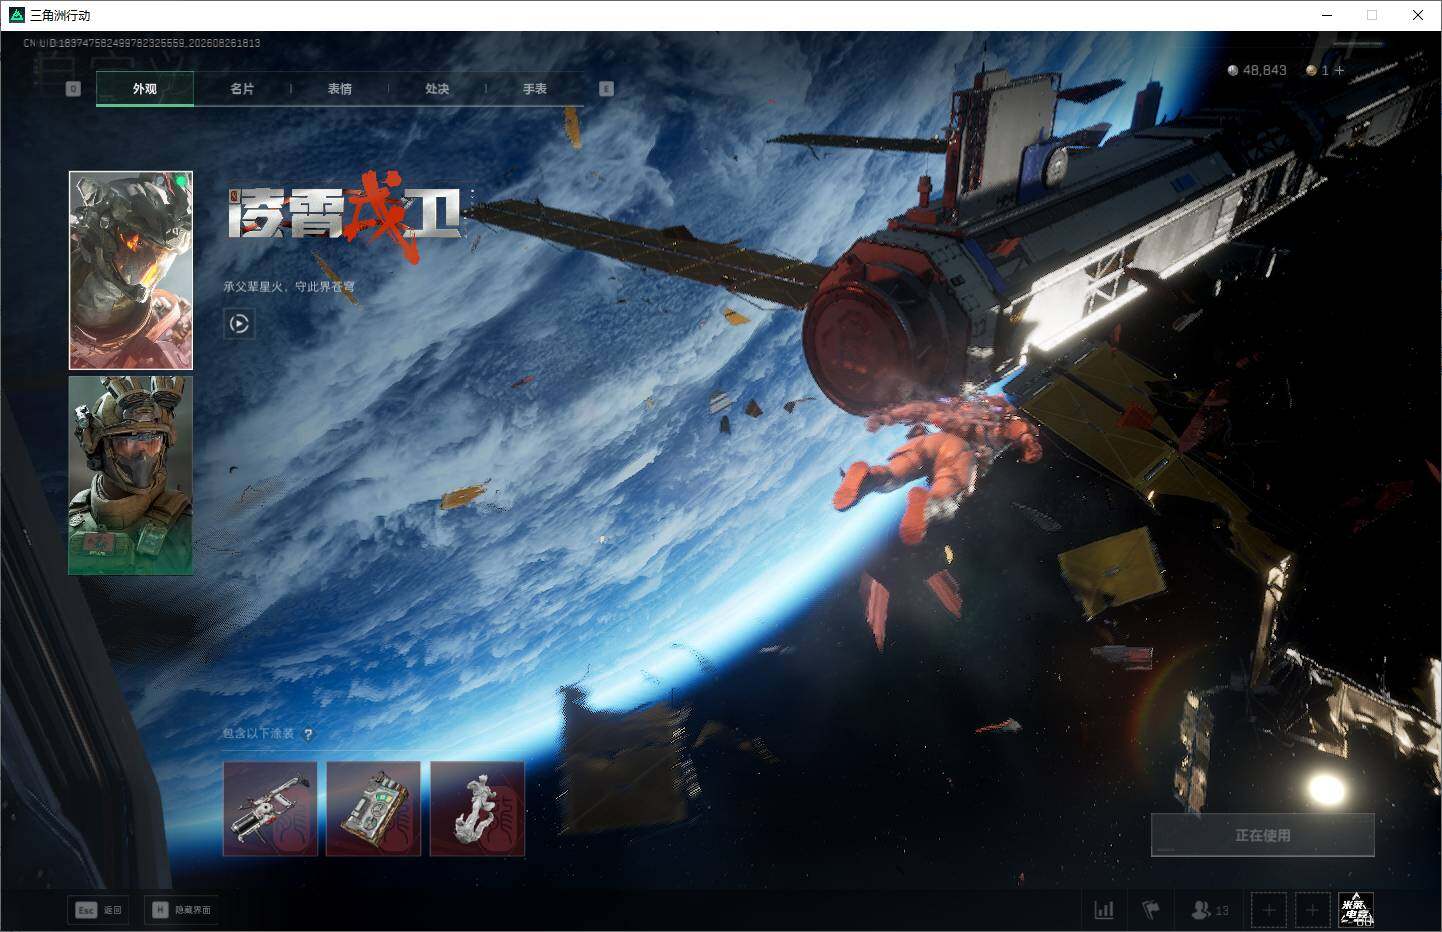
Task: Click the 48,843 currency balance
Action: pos(1257,70)
